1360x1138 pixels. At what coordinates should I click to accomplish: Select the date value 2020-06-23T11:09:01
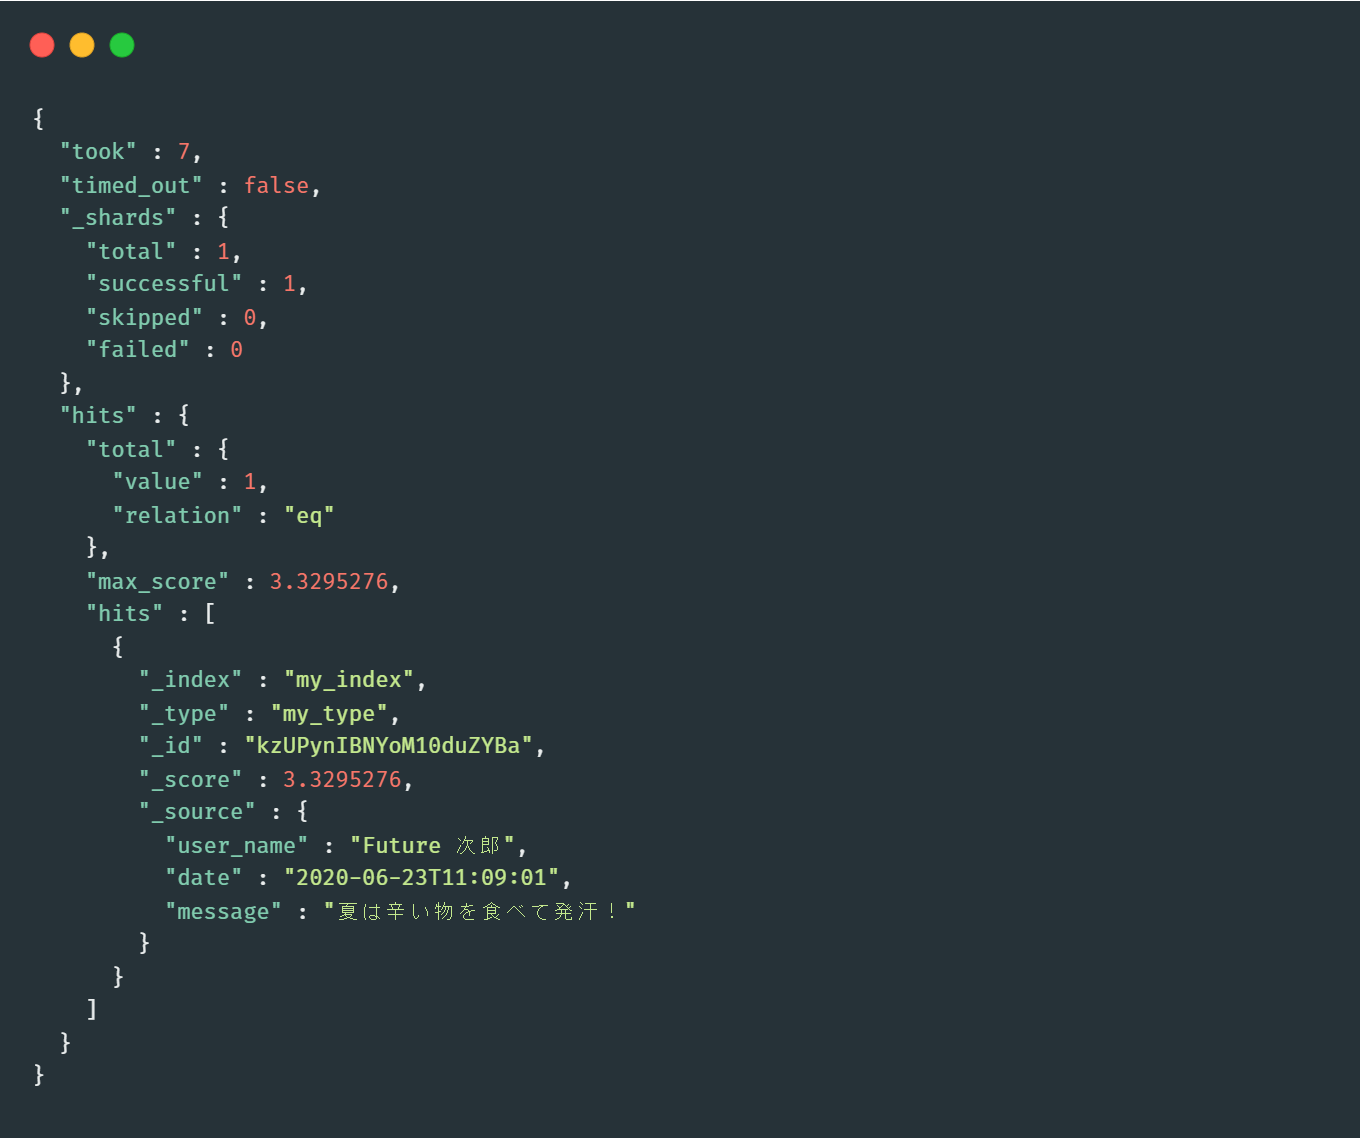click(x=421, y=878)
